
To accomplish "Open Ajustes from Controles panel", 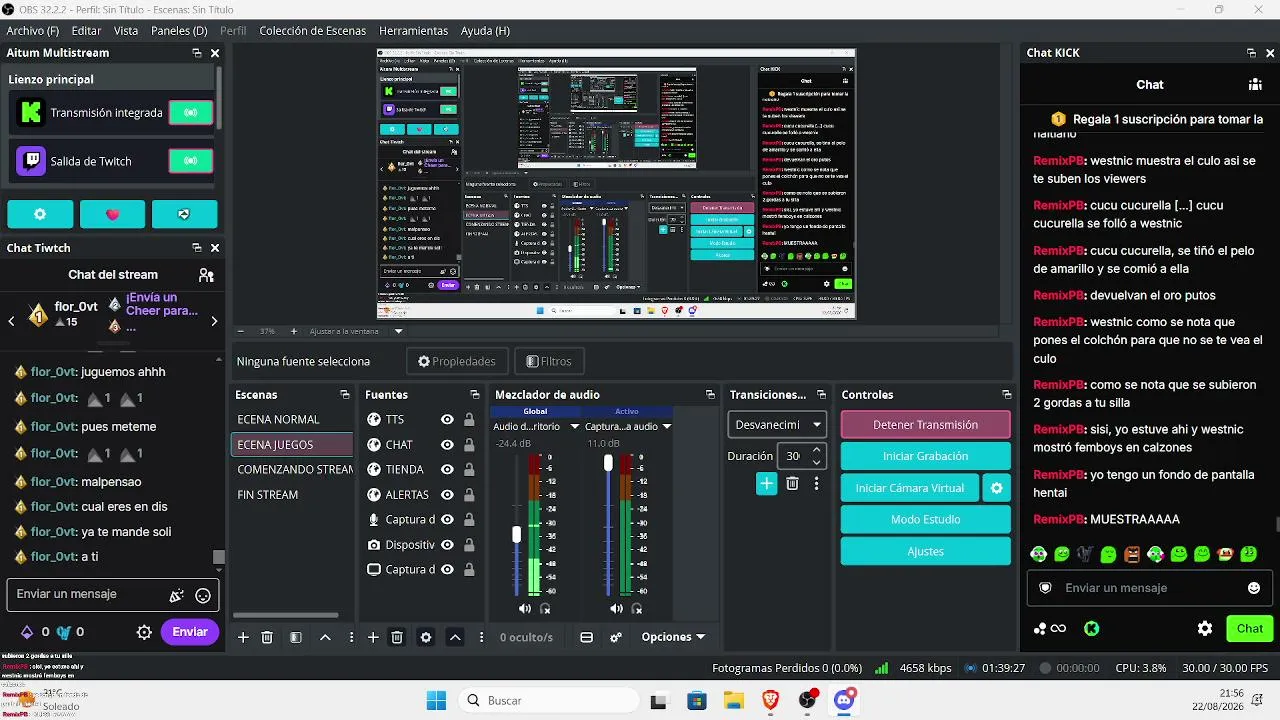I will tap(926, 552).
